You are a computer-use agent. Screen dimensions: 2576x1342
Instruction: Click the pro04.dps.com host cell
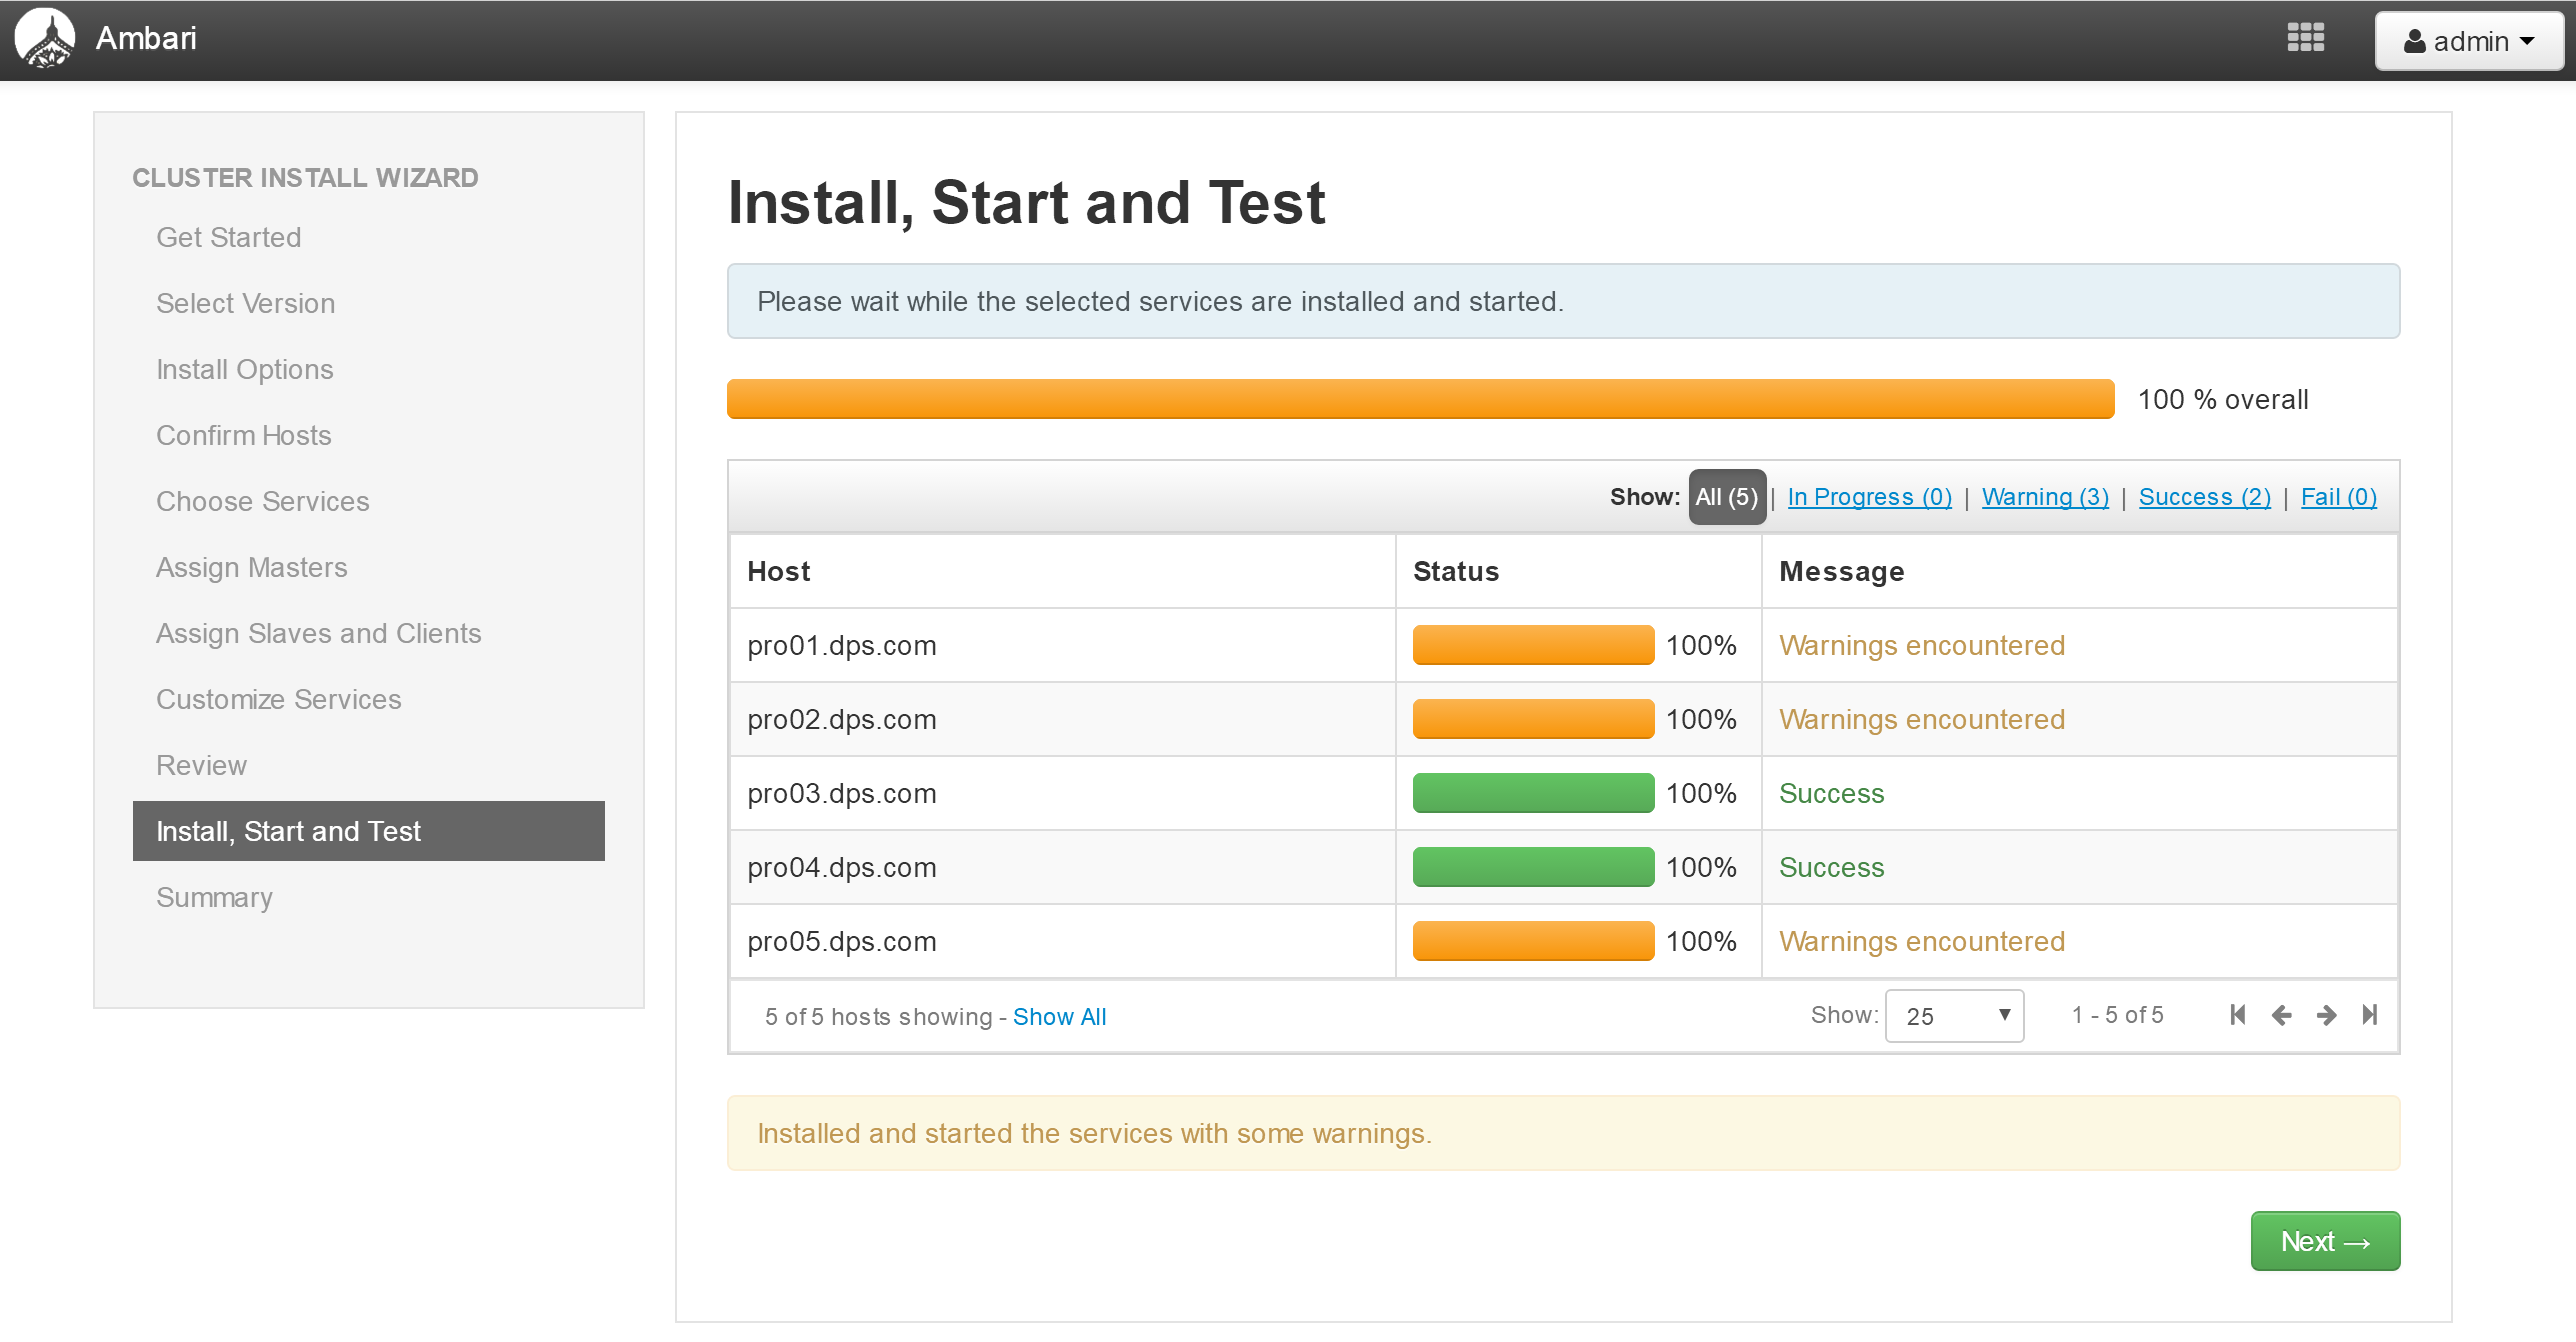click(1063, 867)
